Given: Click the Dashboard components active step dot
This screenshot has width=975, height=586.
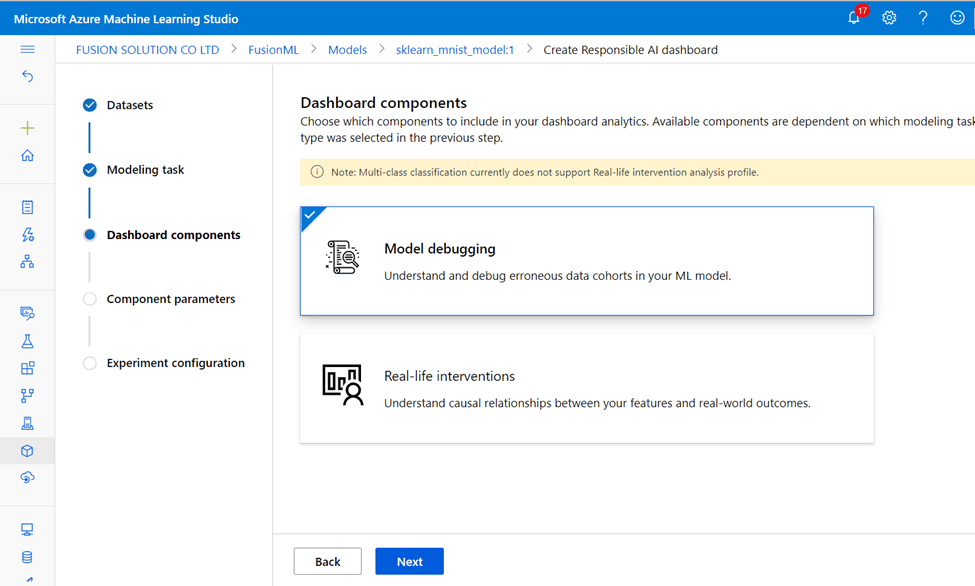Looking at the screenshot, I should point(90,235).
